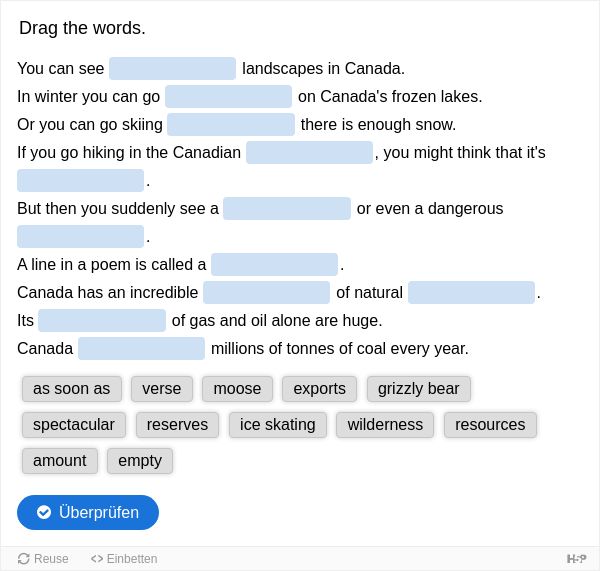
Task: Click the blank before 'landscapes in Canada'
Action: coord(173,69)
